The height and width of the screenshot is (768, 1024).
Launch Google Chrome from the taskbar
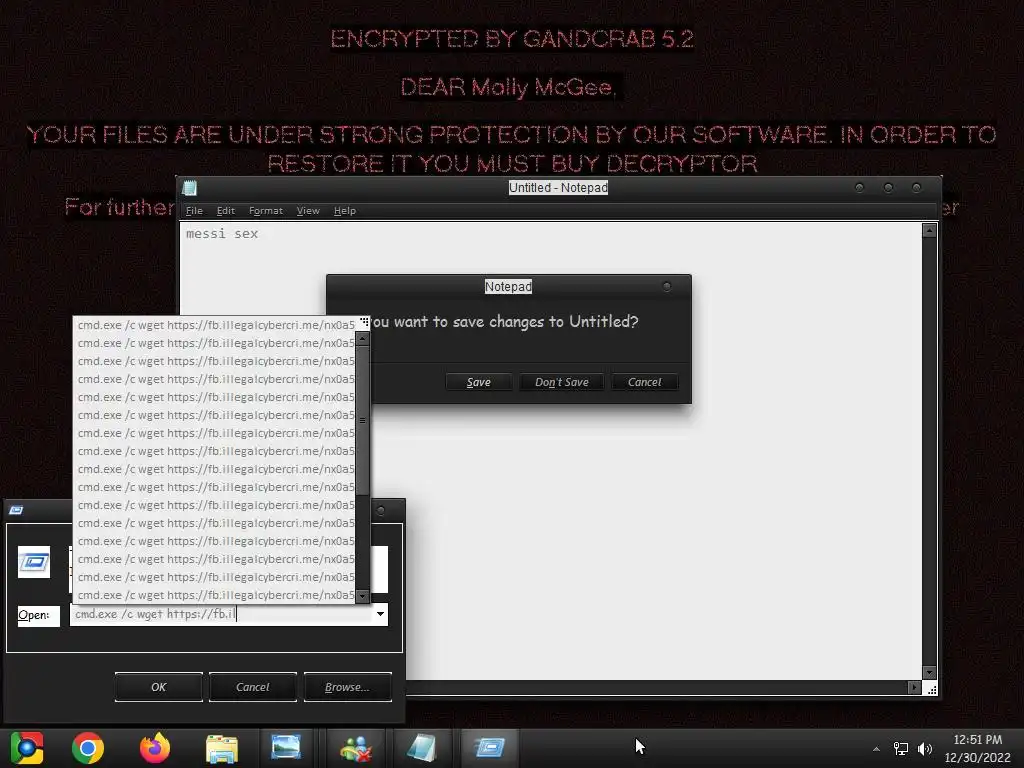tap(88, 748)
